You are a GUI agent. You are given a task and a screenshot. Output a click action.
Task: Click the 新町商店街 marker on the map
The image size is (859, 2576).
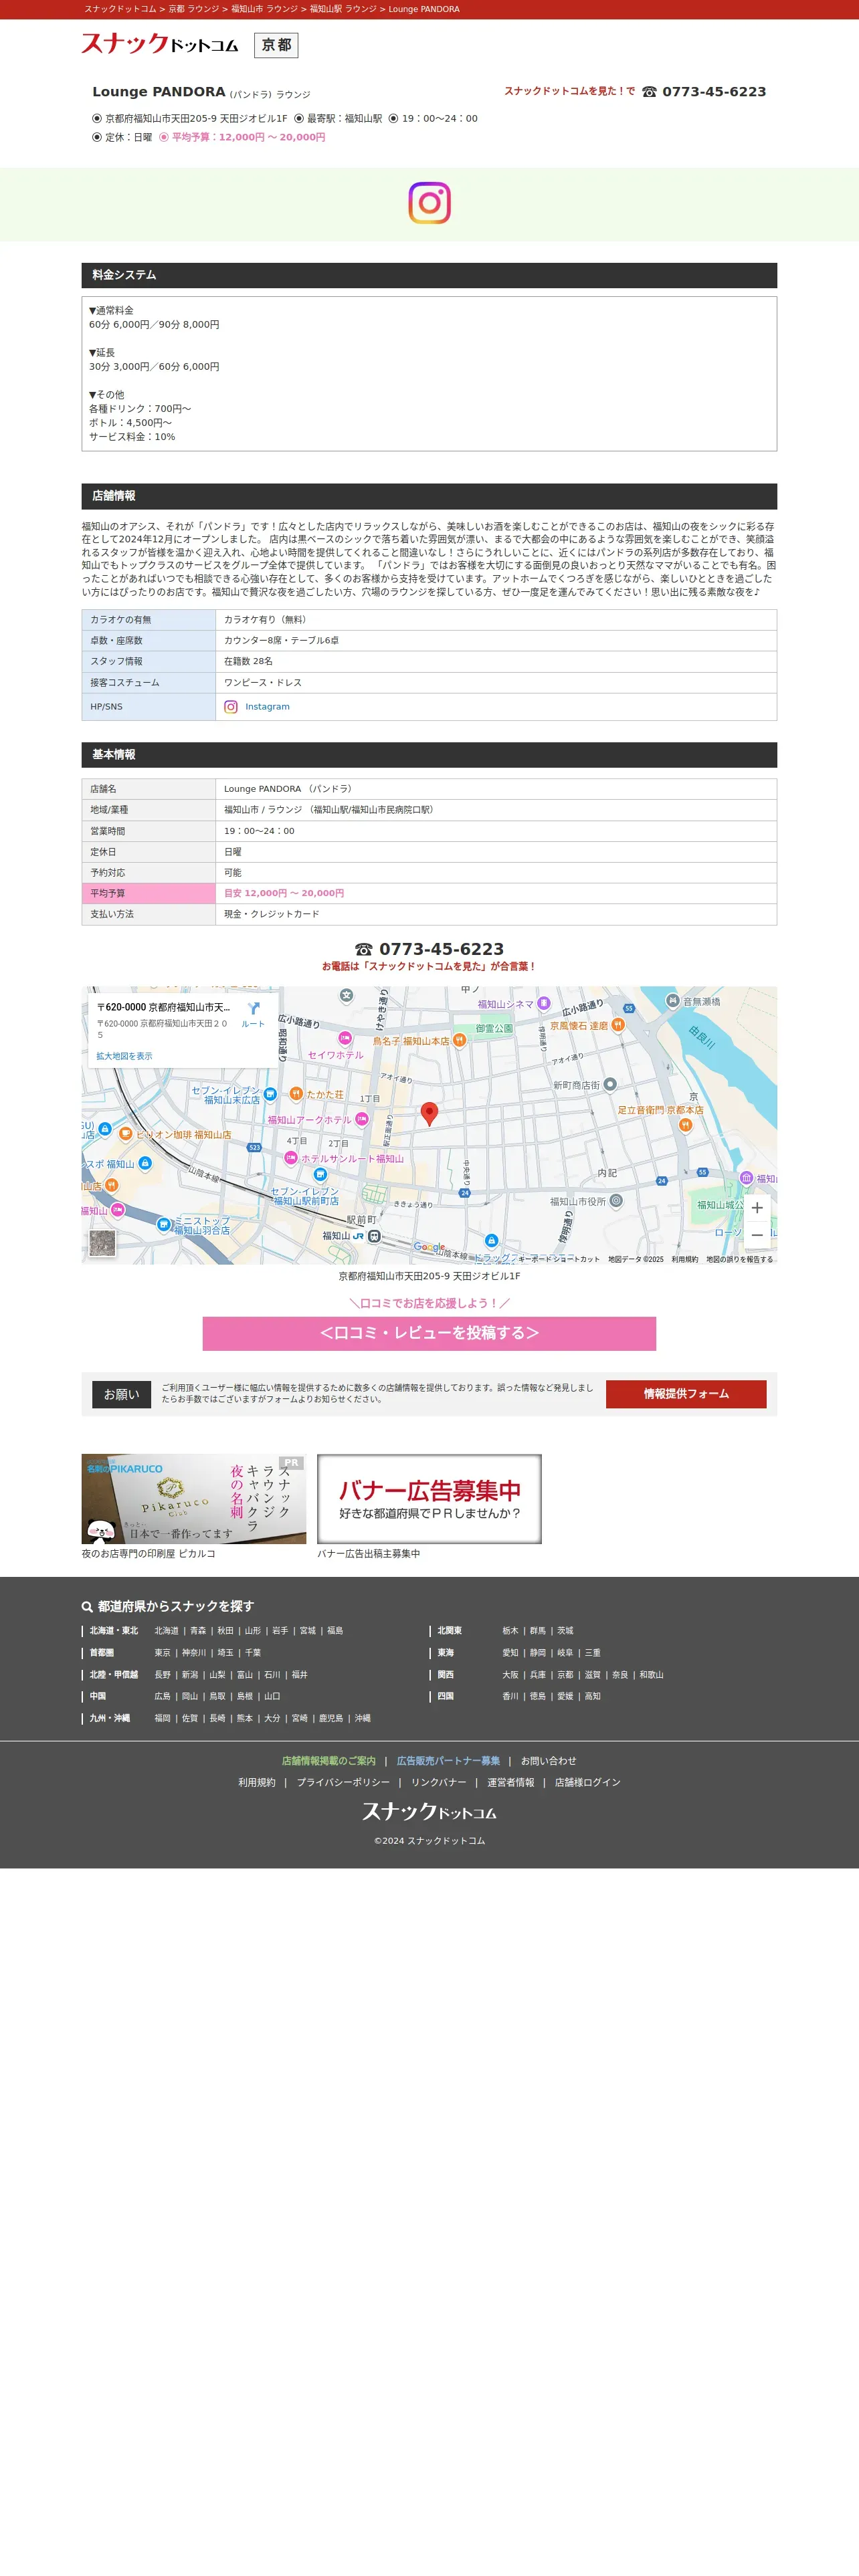point(610,1084)
